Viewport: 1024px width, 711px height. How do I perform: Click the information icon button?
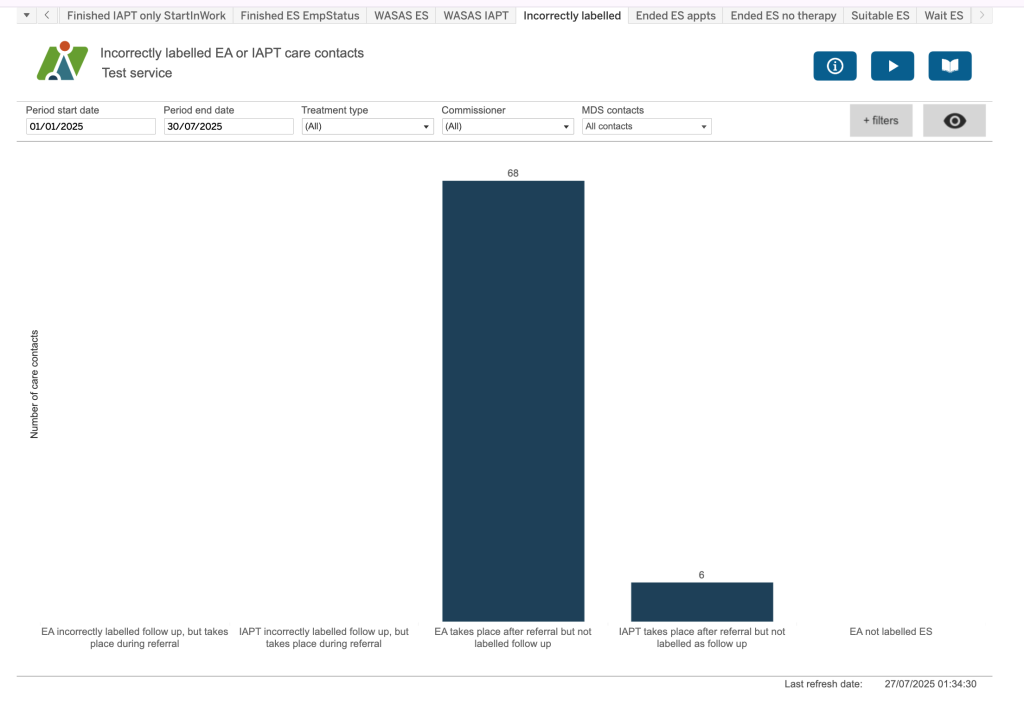pos(835,66)
